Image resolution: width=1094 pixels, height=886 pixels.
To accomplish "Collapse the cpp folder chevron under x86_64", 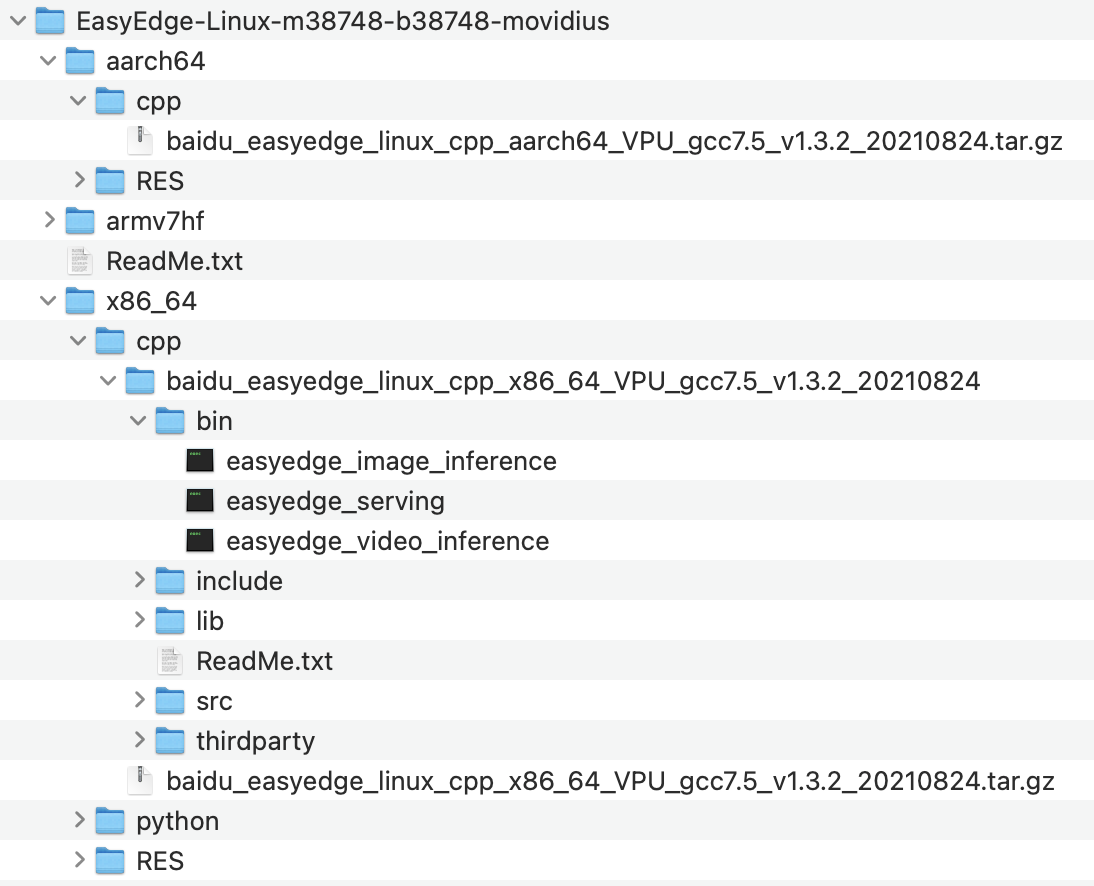I will [78, 341].
